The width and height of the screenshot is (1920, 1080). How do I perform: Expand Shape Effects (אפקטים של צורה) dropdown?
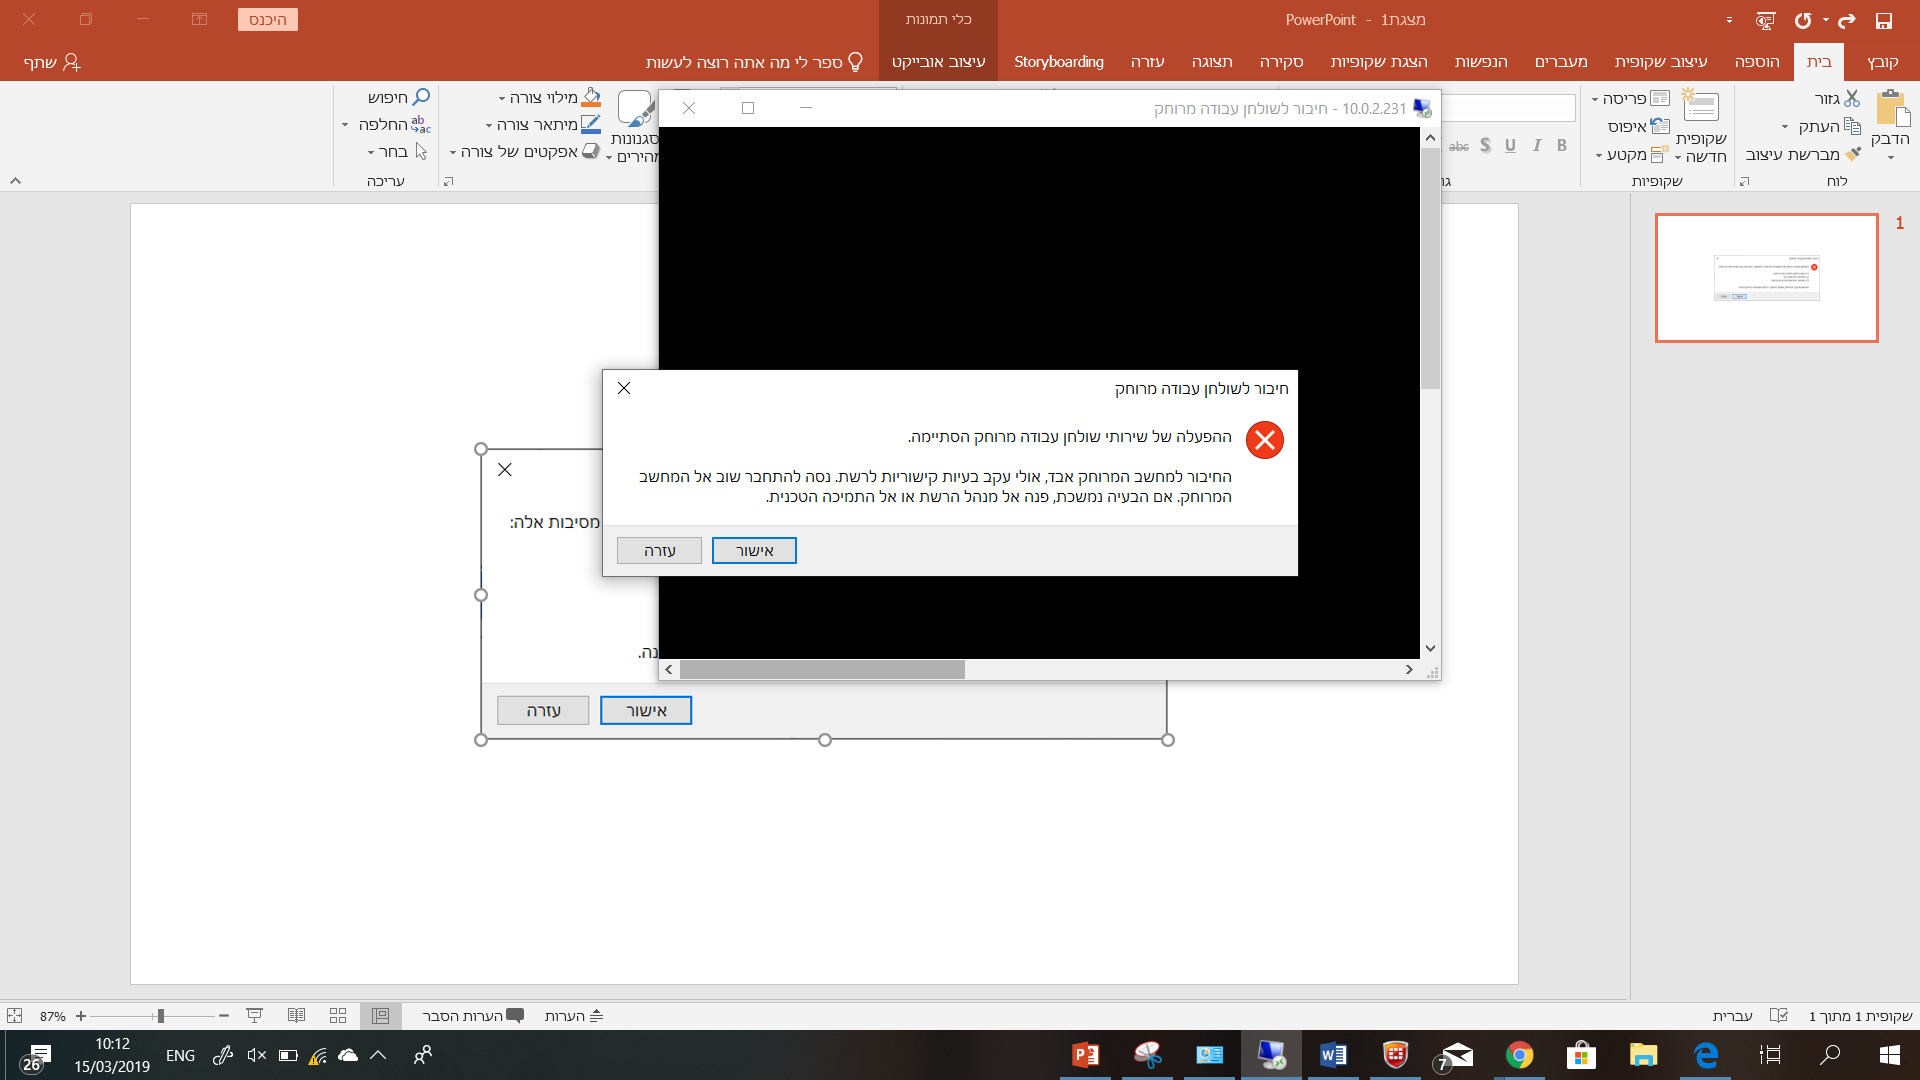click(453, 153)
